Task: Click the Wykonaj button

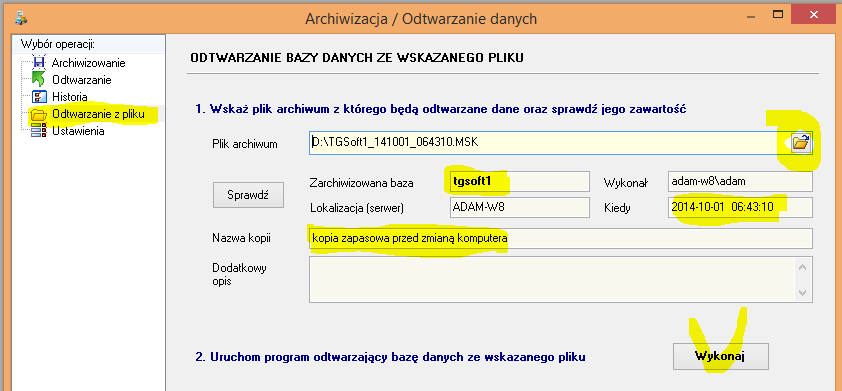Action: click(x=720, y=356)
